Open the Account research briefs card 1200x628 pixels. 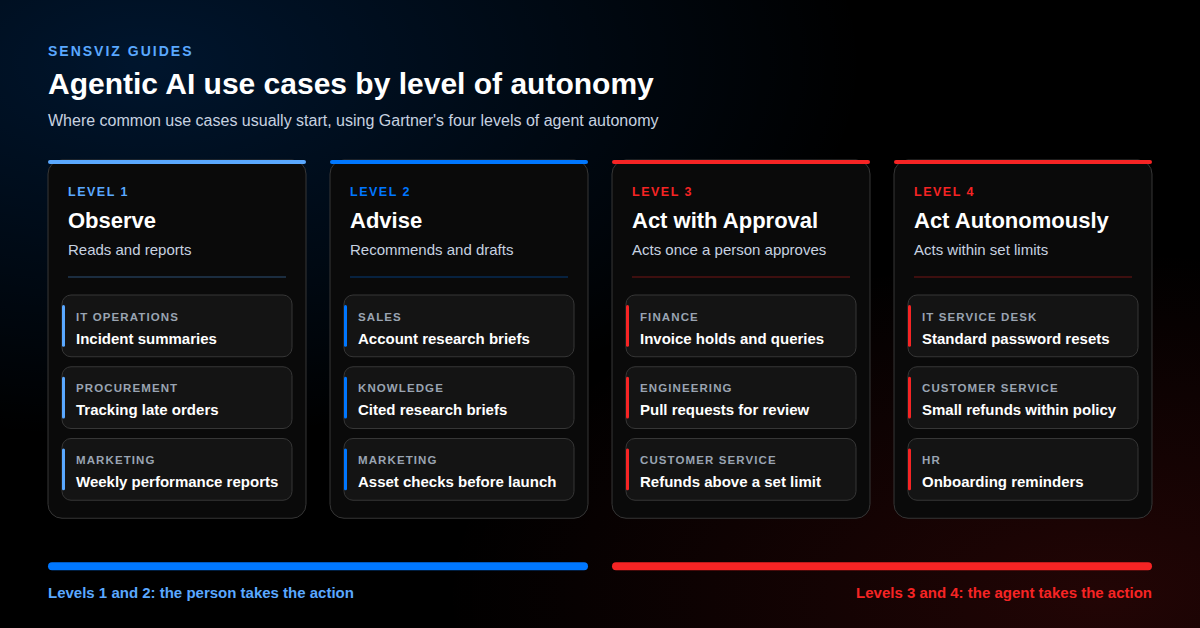(x=459, y=326)
